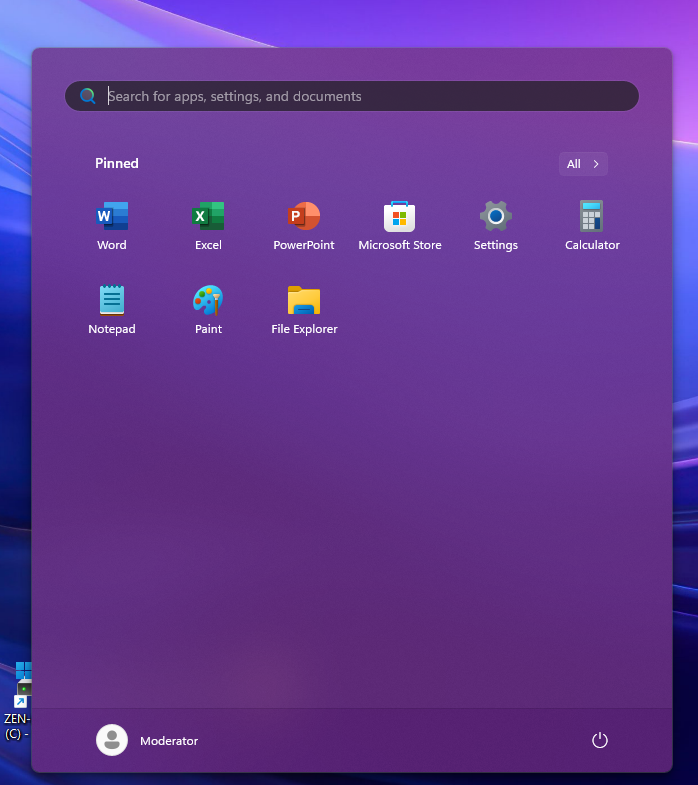This screenshot has height=785, width=698.
Task: Open Notepad from pinned apps
Action: click(x=112, y=310)
